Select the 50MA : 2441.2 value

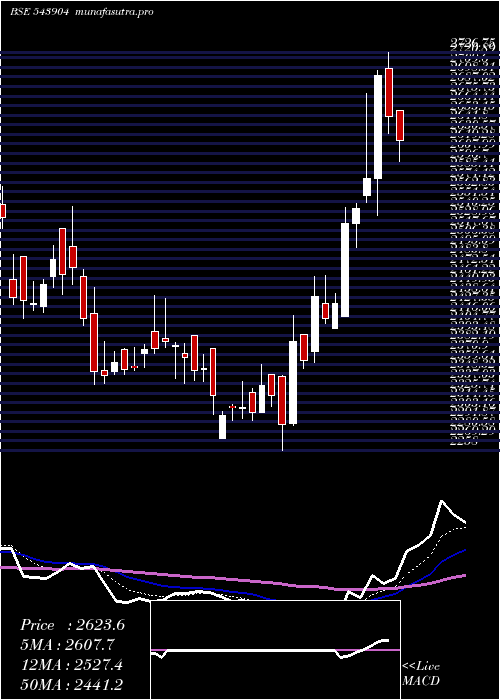71,684
